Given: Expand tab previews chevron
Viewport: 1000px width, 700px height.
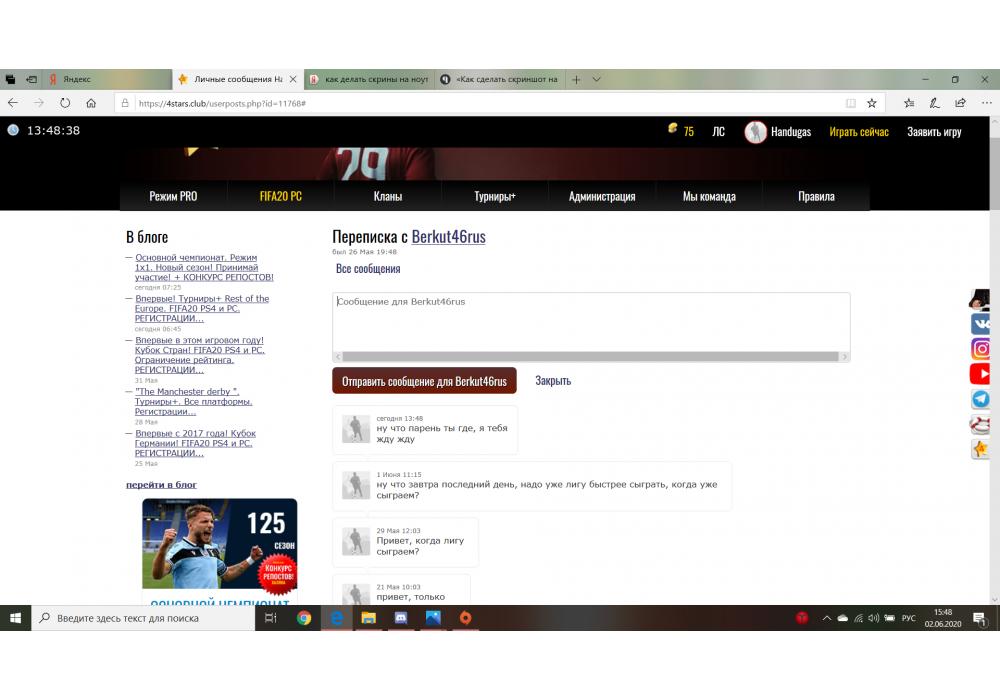Looking at the screenshot, I should pyautogui.click(x=596, y=80).
